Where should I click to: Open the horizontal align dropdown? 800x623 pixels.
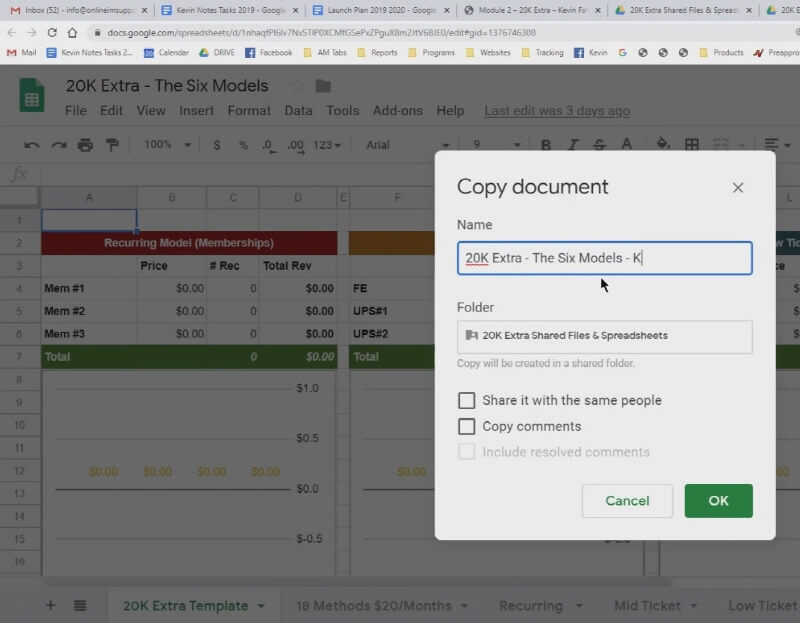tap(777, 145)
